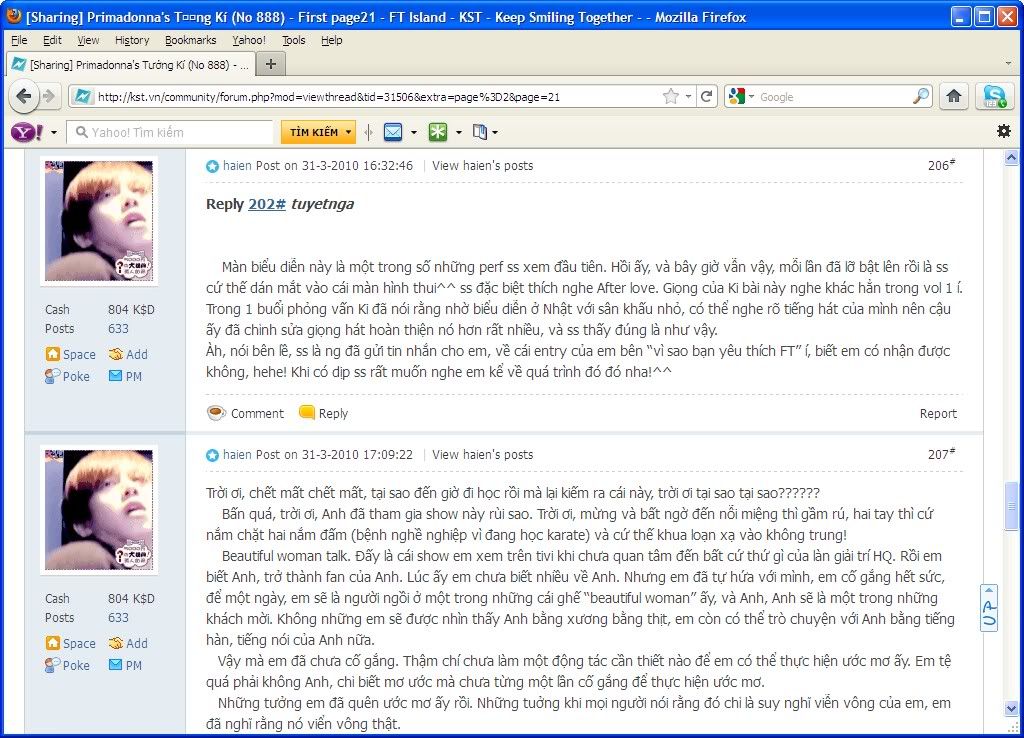Viewport: 1024px width, 738px height.
Task: Follow the 202# reply link
Action: pos(267,204)
